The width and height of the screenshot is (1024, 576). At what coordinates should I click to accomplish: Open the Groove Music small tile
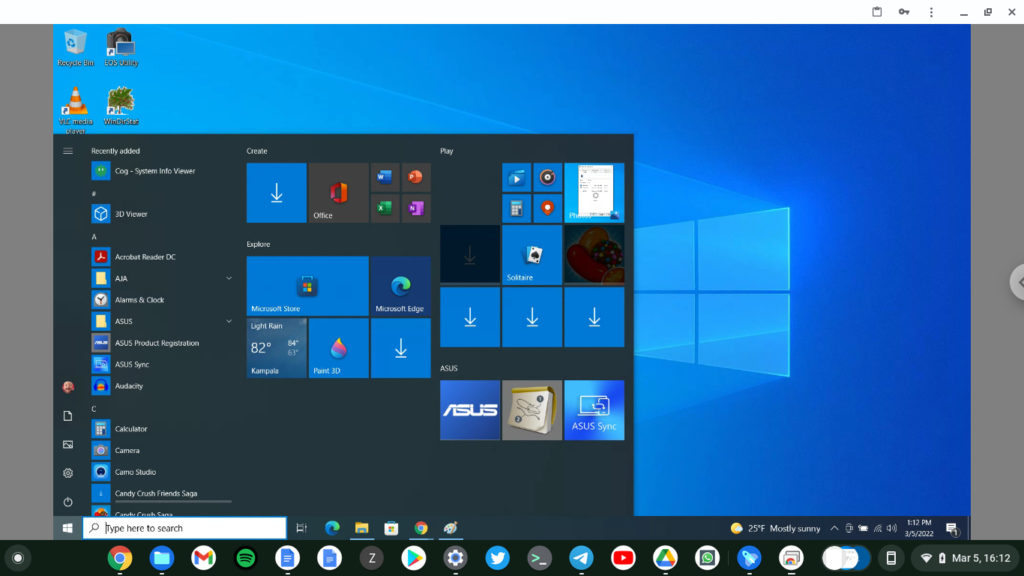pyautogui.click(x=547, y=177)
